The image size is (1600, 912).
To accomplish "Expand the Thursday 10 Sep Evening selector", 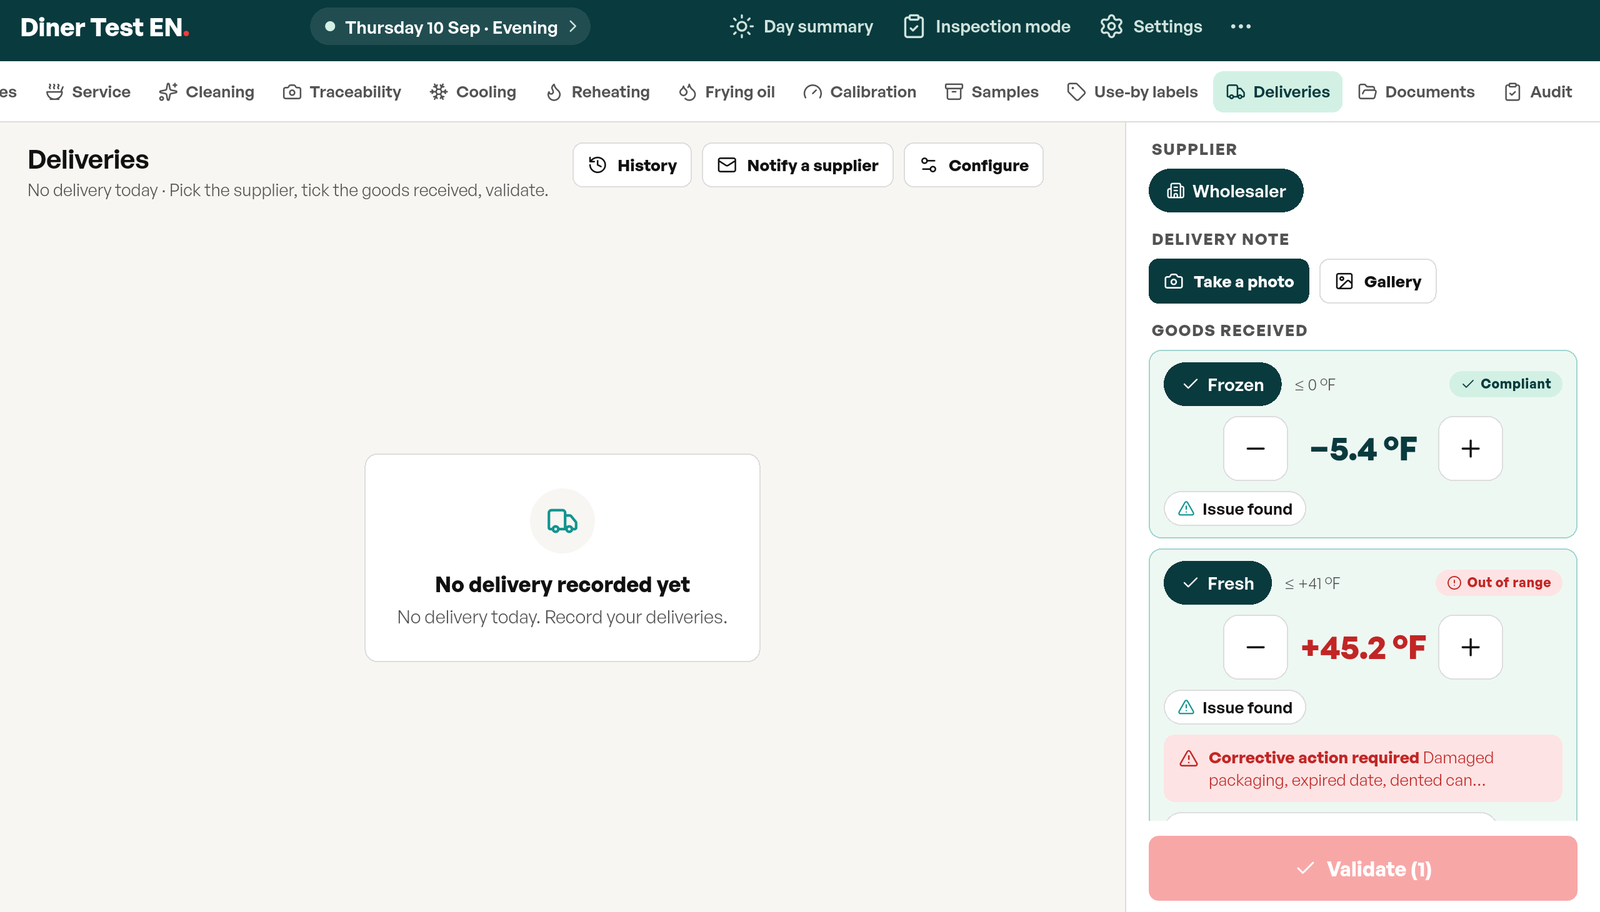I will click(x=450, y=27).
